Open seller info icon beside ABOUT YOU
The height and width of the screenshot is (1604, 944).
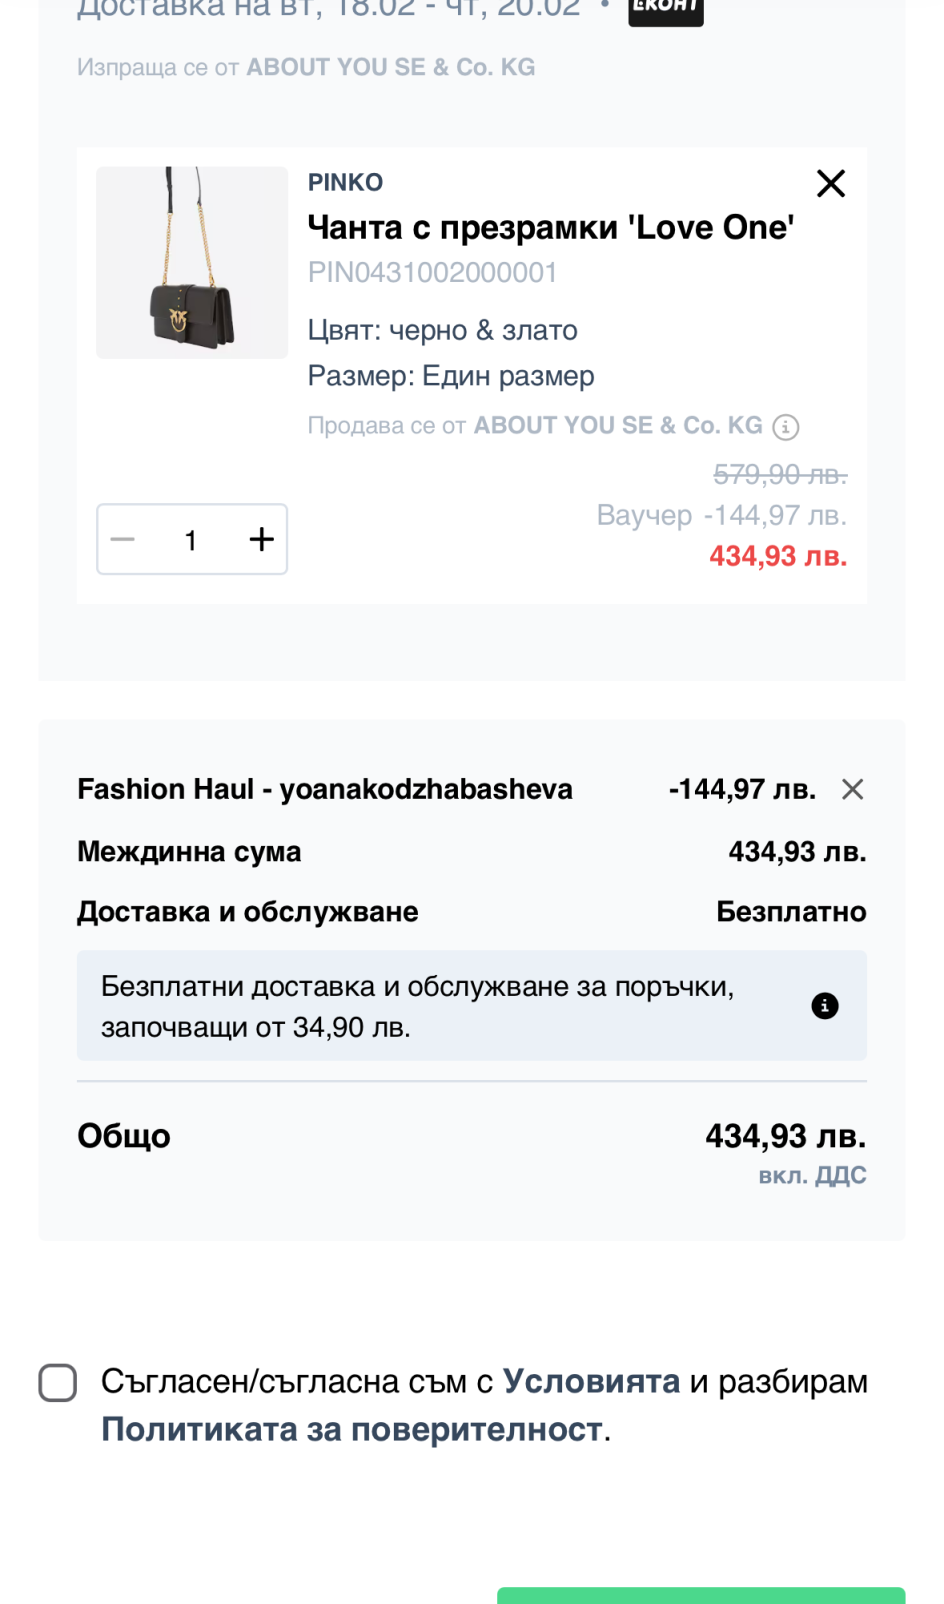pos(787,427)
